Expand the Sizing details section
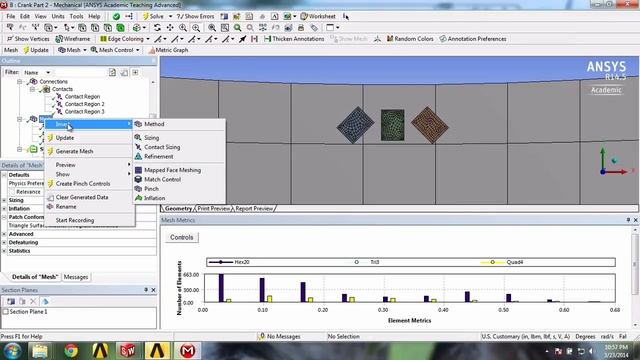 tap(4, 200)
